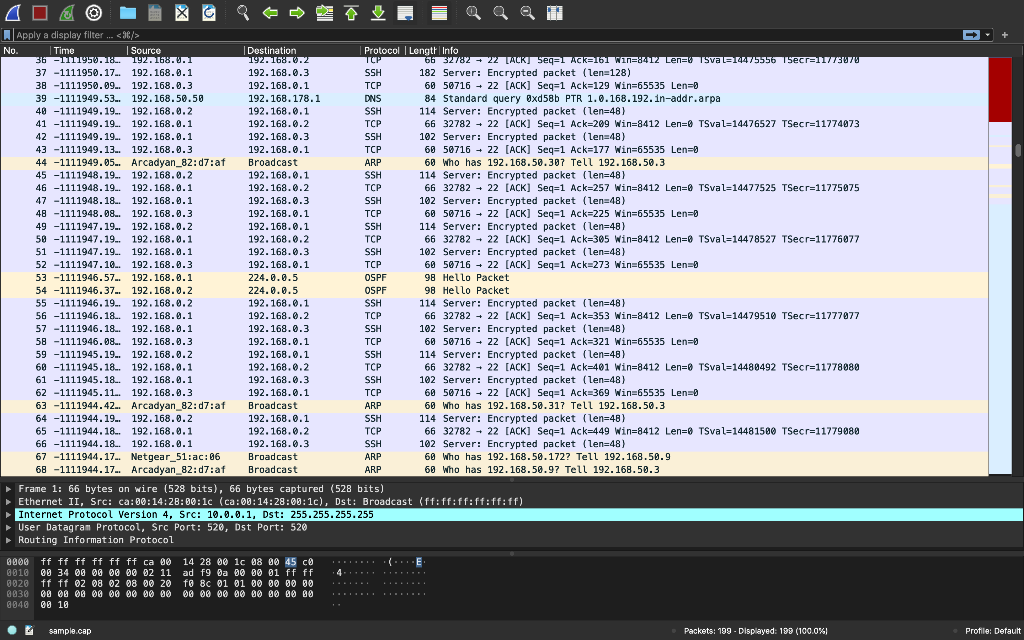
Task: Stop the running capture with red square
Action: pos(40,12)
